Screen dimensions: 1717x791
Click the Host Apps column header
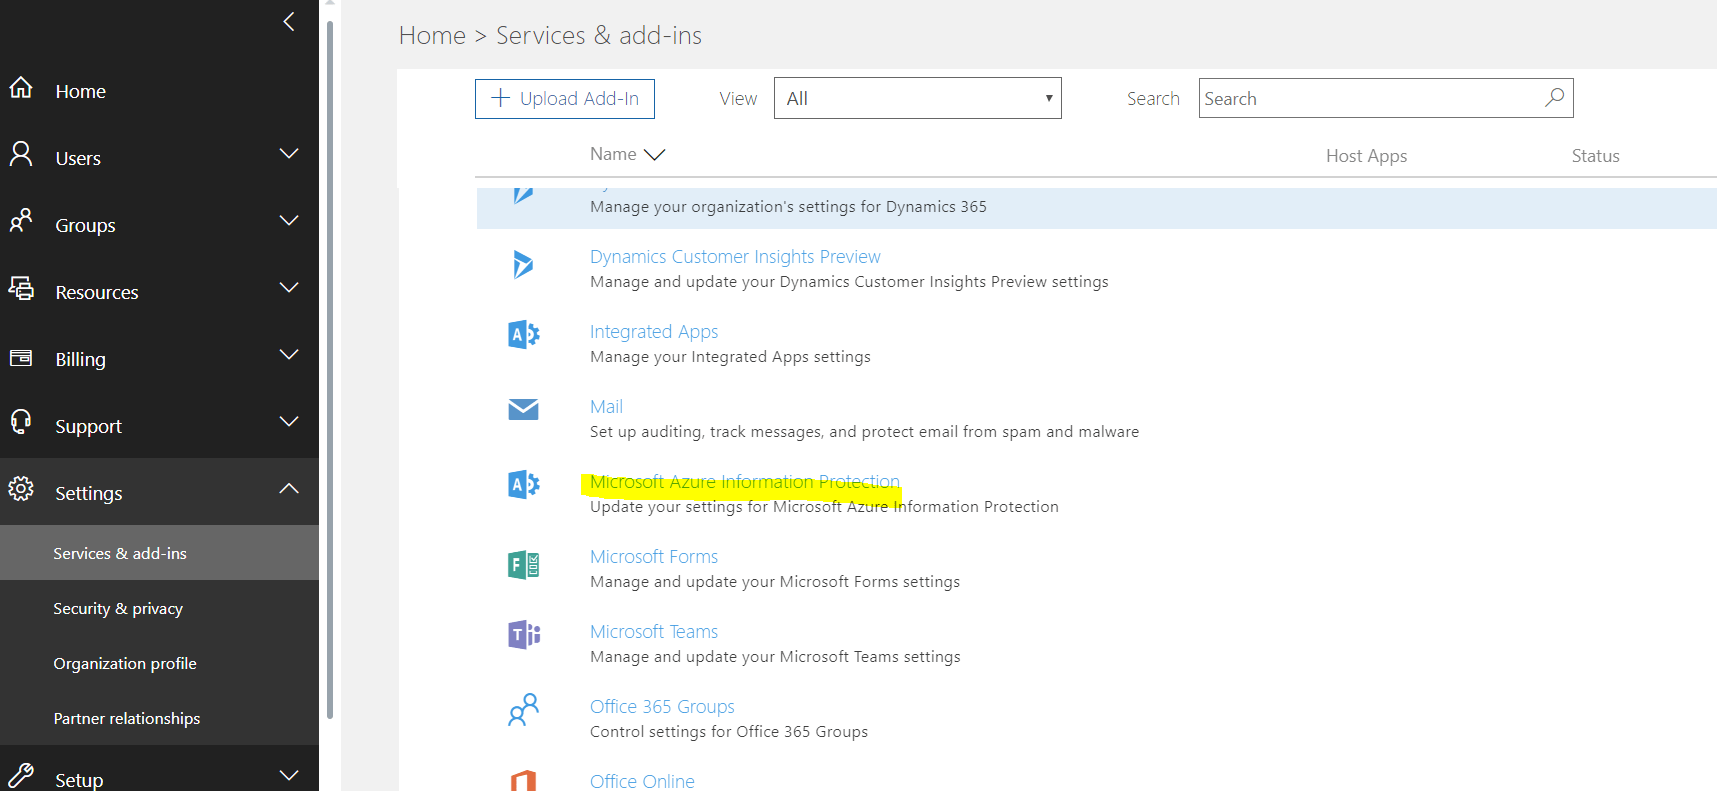1366,156
